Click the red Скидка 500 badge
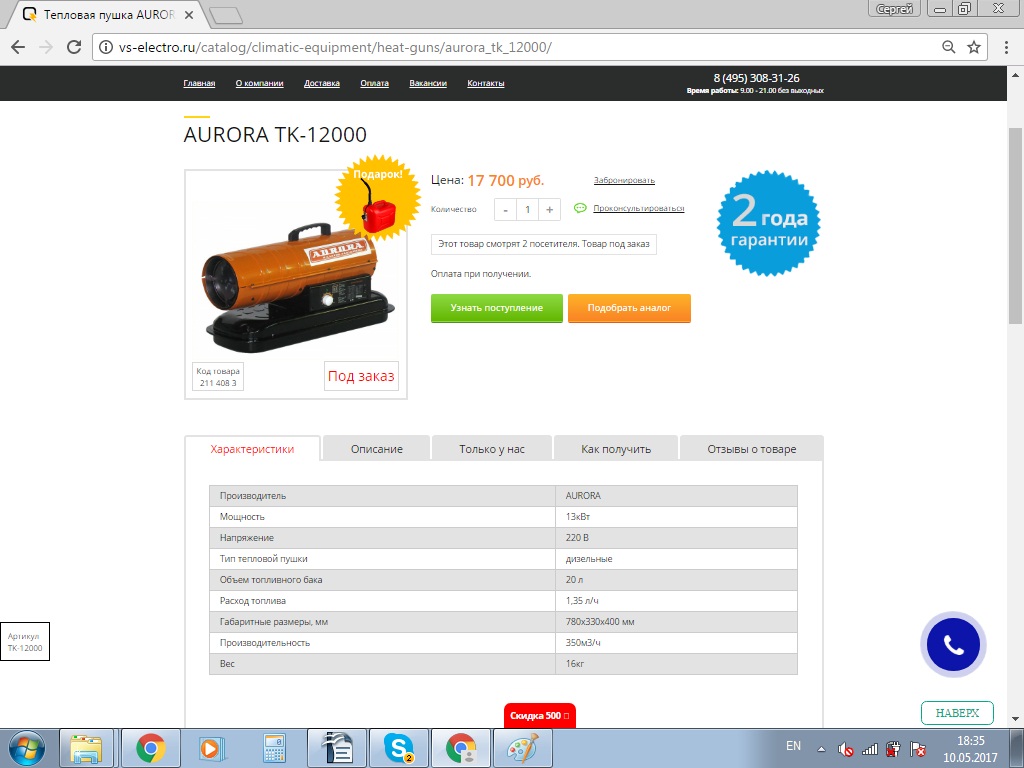Image resolution: width=1024 pixels, height=768 pixels. click(539, 715)
